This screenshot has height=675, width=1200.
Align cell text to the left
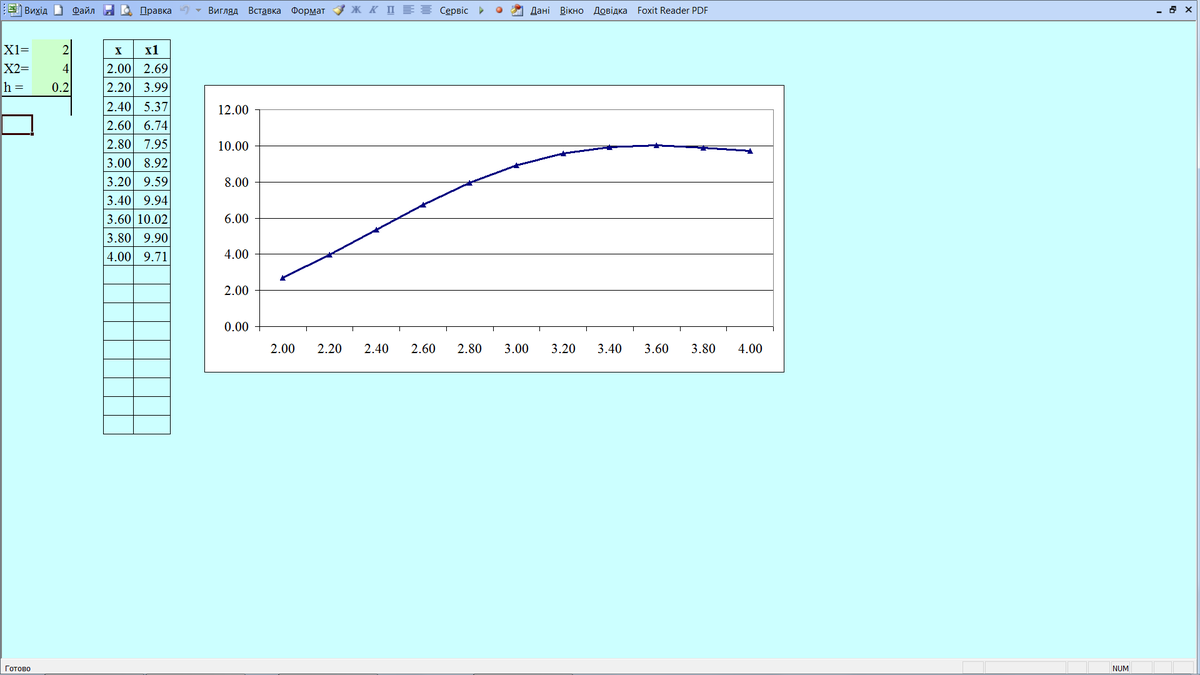click(x=409, y=10)
